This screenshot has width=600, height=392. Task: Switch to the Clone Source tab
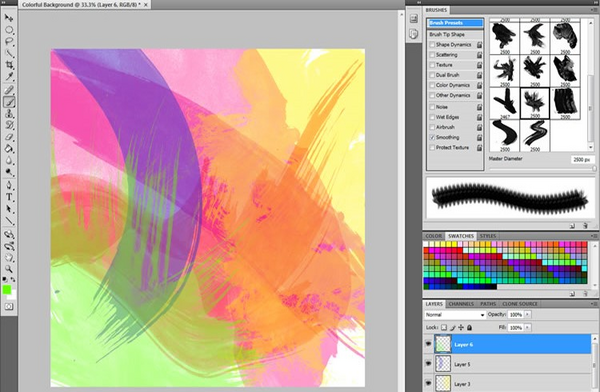[x=520, y=304]
